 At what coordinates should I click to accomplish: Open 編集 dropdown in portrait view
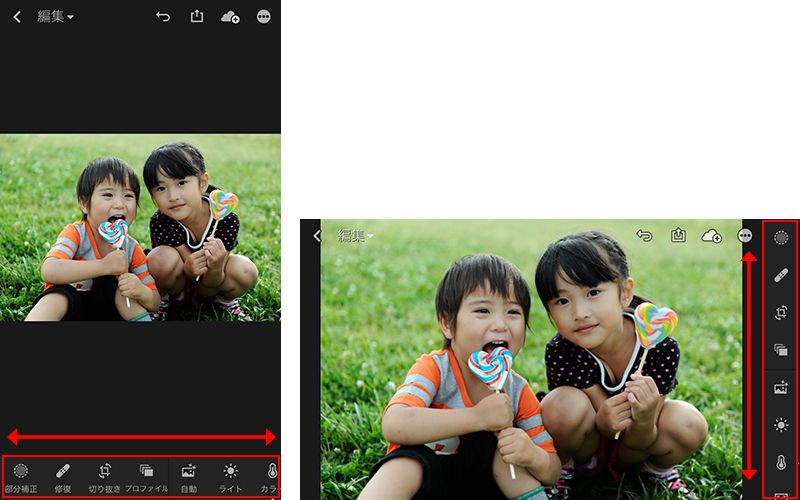click(x=55, y=16)
